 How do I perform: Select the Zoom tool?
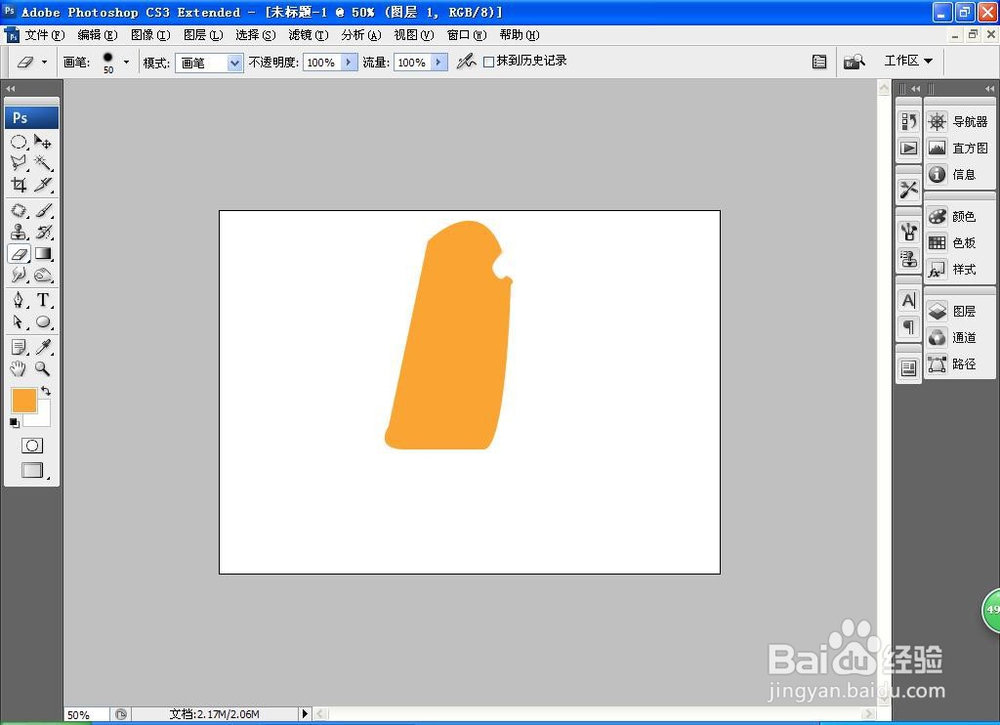[43, 369]
